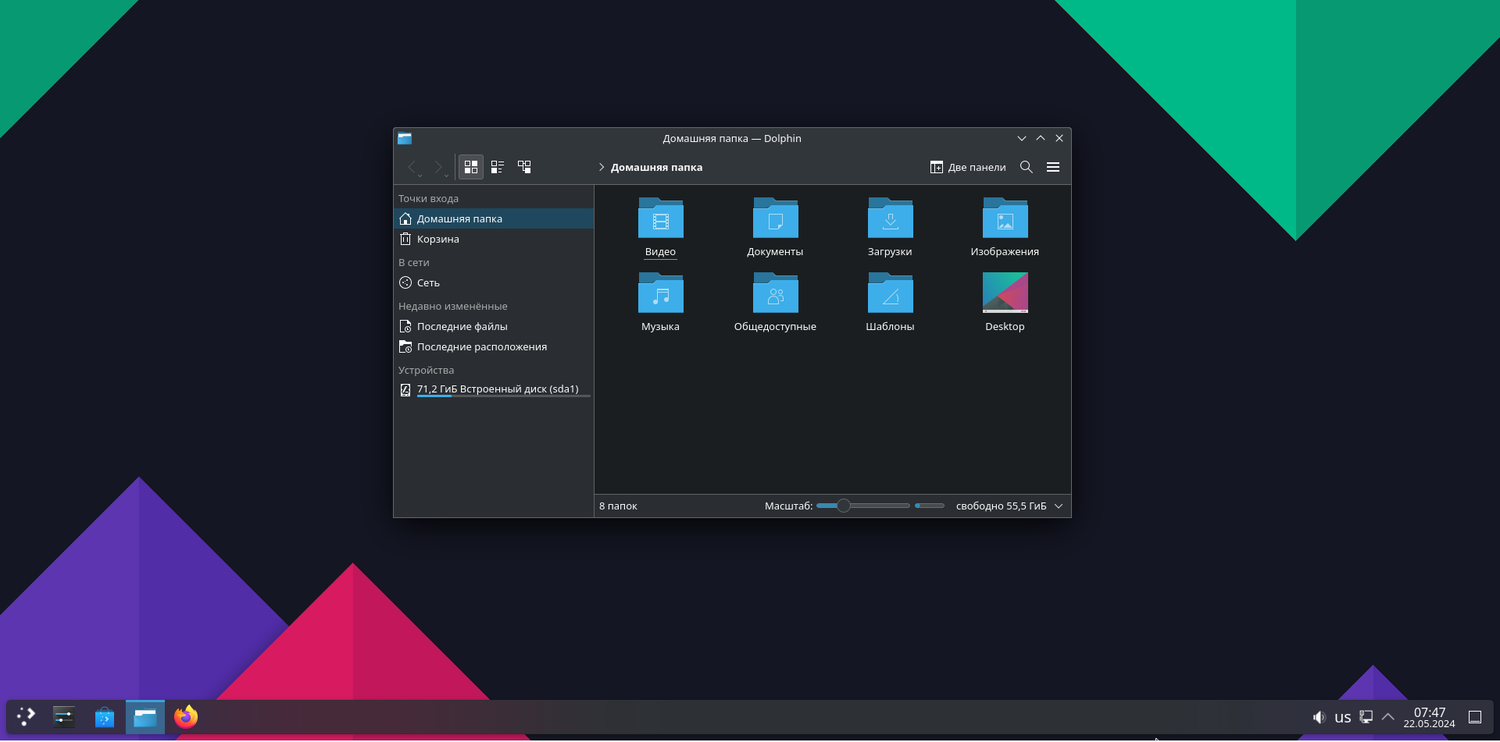1500x742 pixels.
Task: Open the application launcher on the taskbar
Action: pos(26,716)
